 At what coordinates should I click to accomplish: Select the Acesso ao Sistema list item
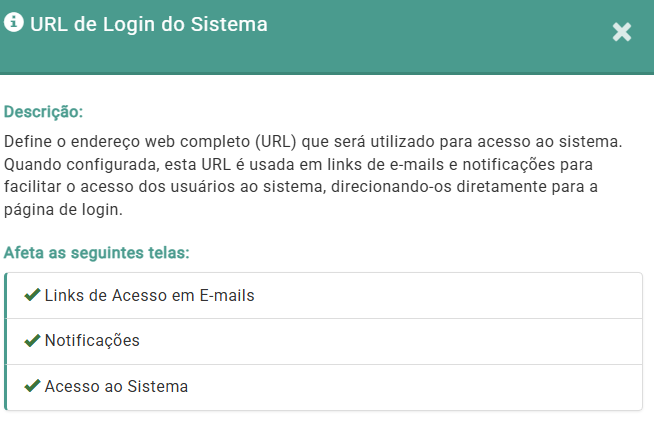(x=116, y=386)
